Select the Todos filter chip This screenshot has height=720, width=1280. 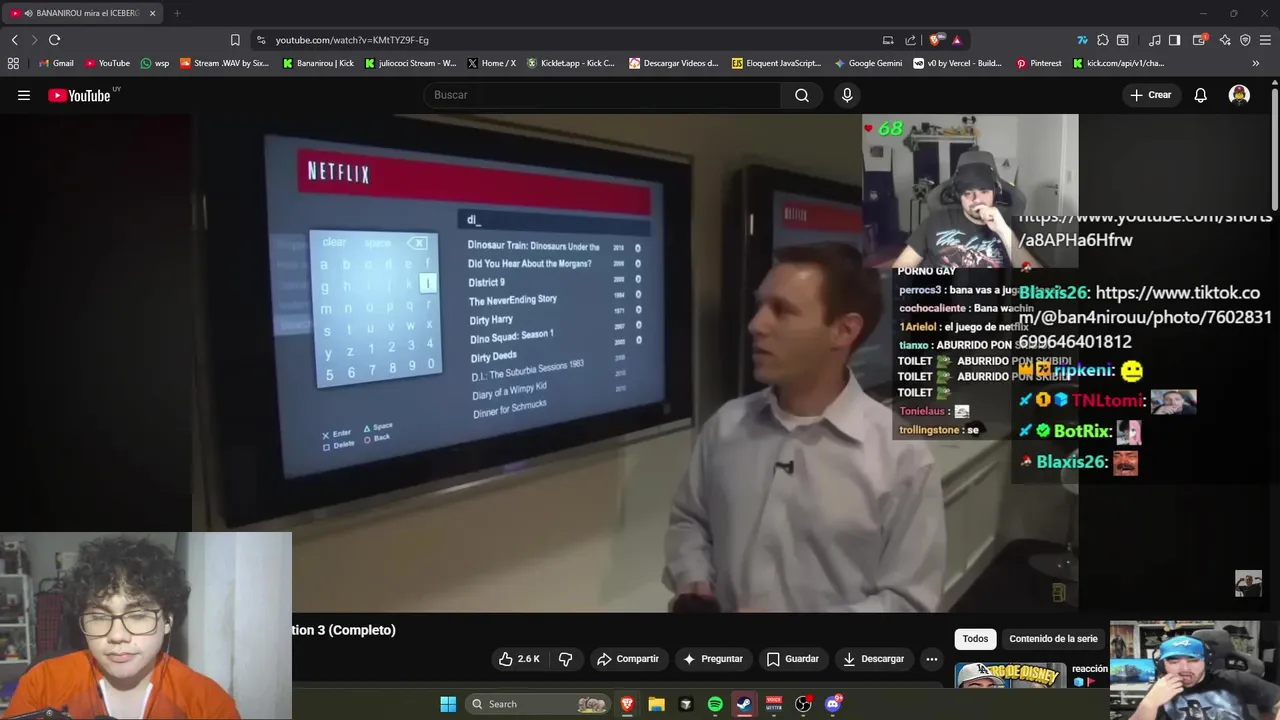(x=975, y=639)
